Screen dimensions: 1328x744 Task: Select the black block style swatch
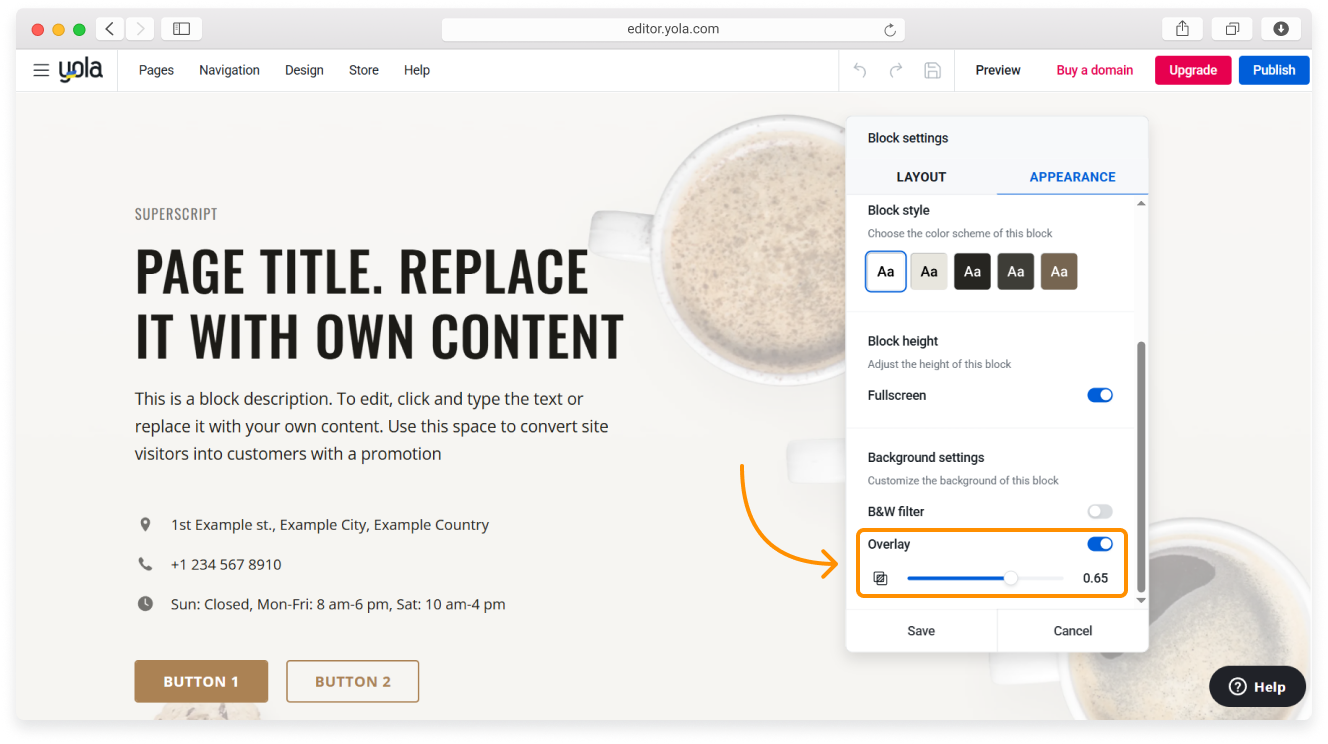(x=972, y=272)
